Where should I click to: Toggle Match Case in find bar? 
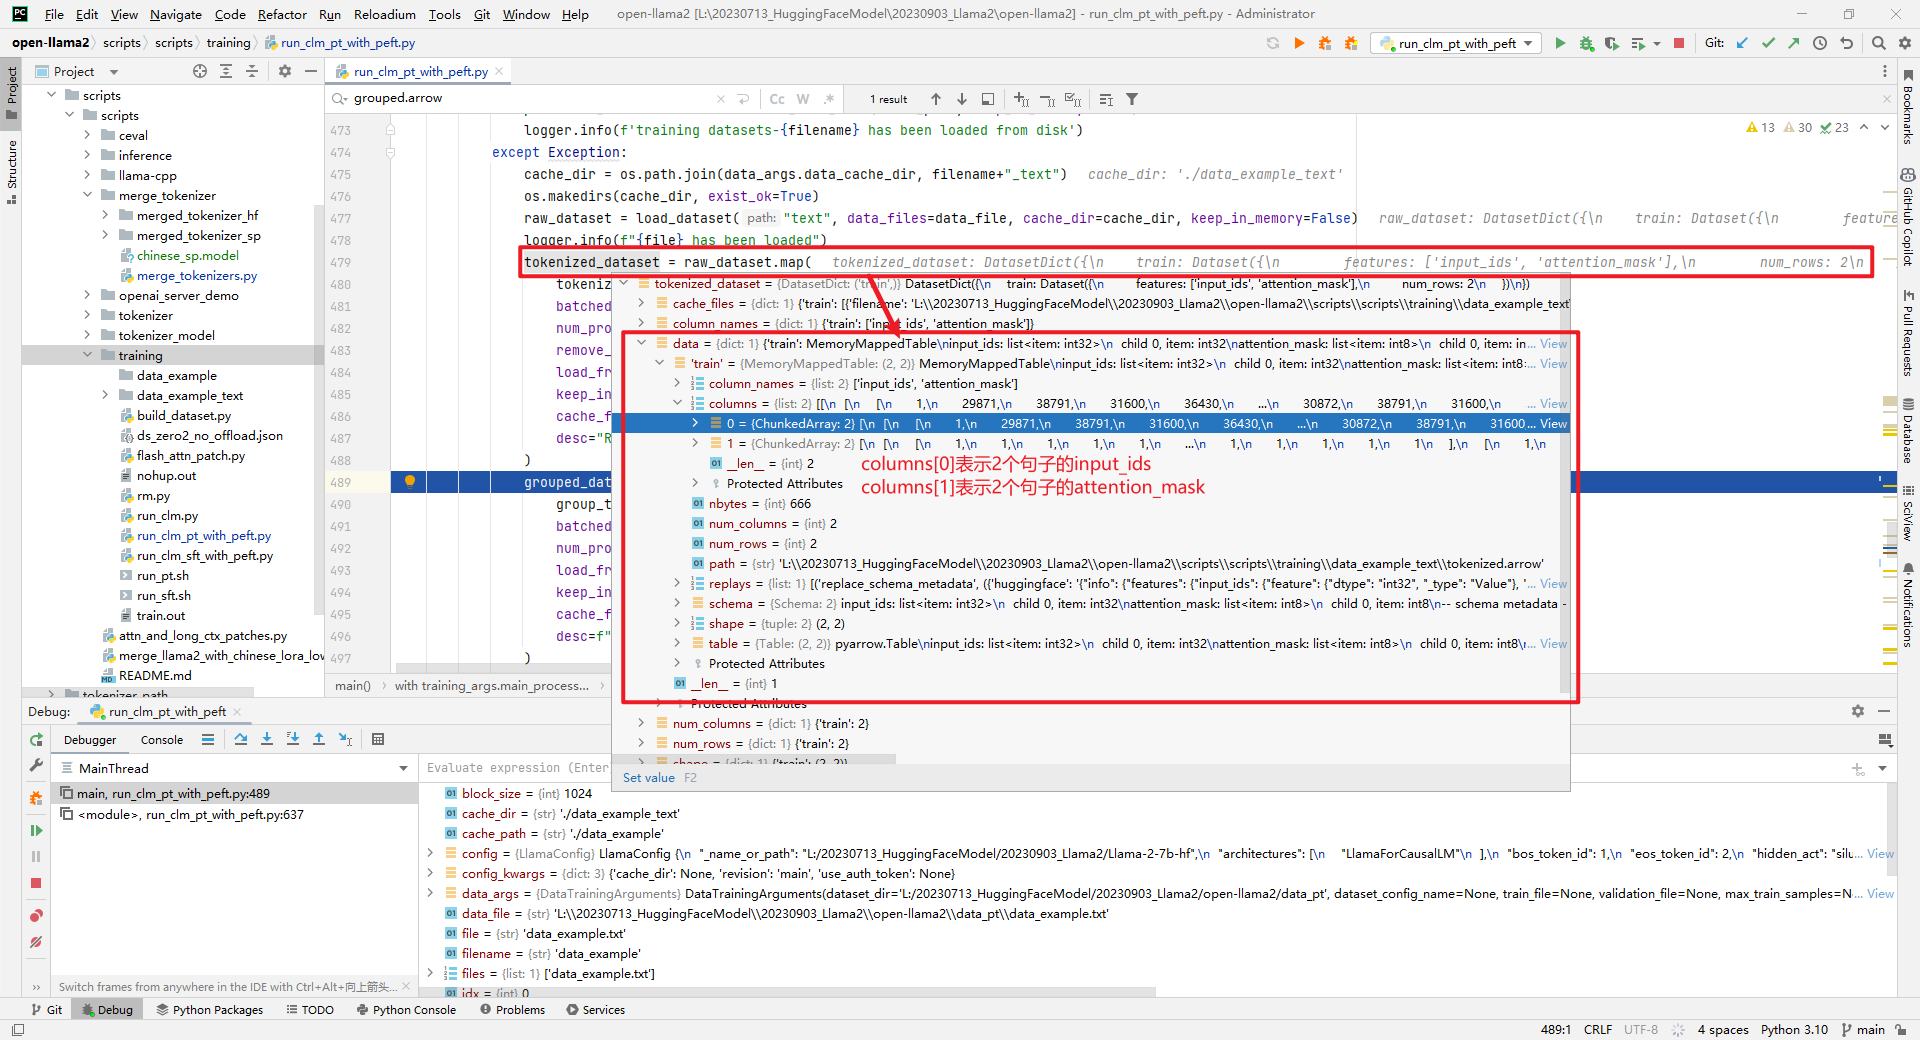pyautogui.click(x=777, y=99)
